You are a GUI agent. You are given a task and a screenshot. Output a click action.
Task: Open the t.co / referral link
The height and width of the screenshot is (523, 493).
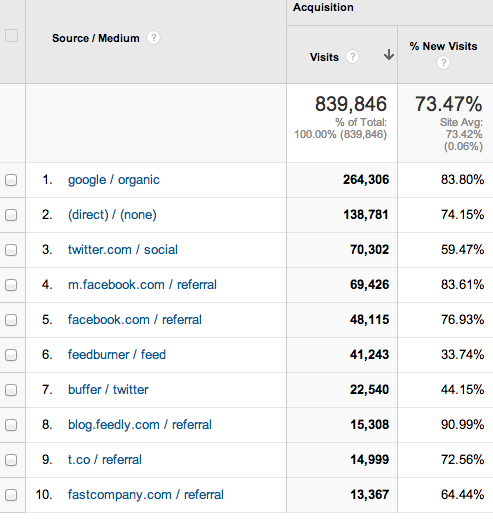pos(105,460)
